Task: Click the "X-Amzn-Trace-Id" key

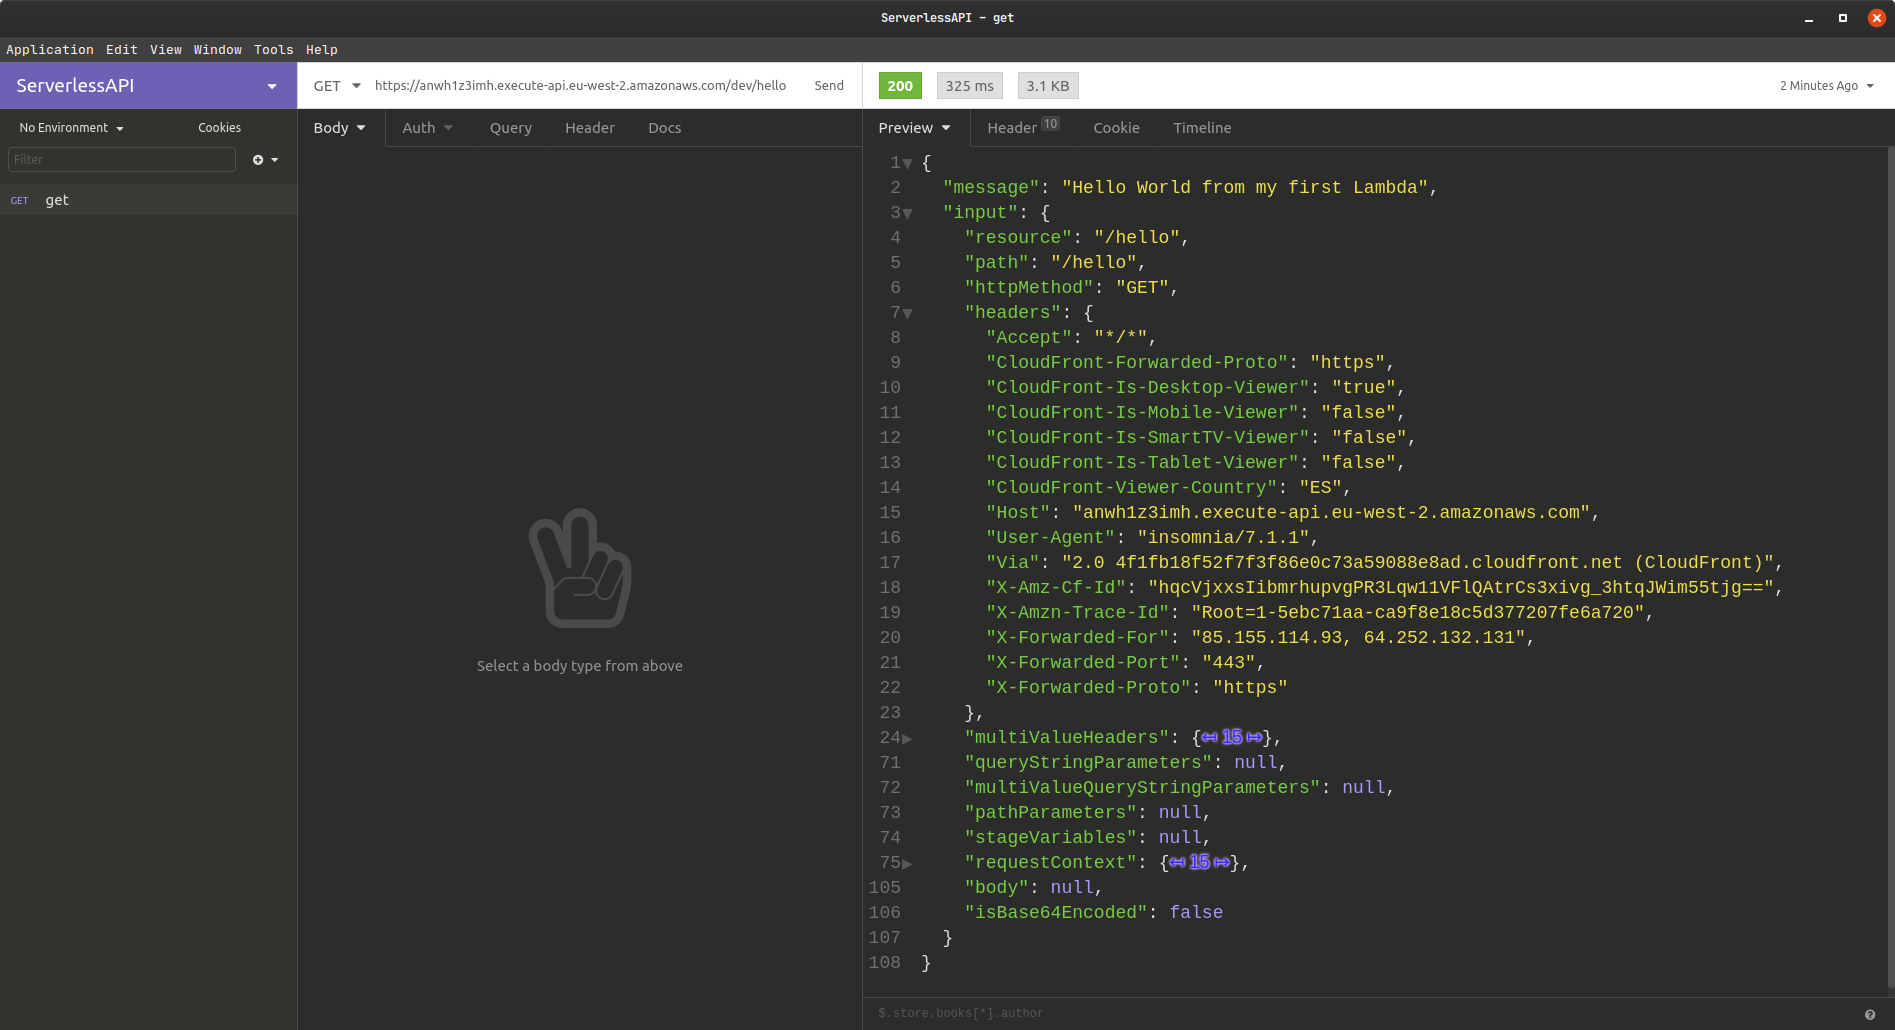Action: click(1077, 613)
